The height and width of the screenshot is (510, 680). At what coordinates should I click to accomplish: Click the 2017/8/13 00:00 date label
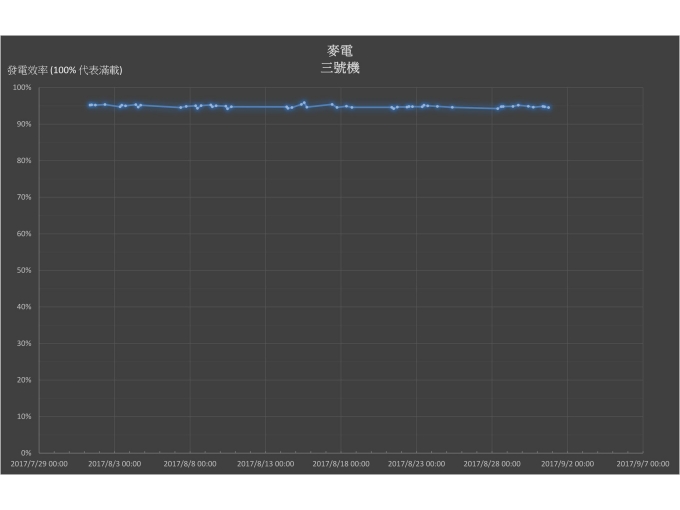pyautogui.click(x=265, y=464)
